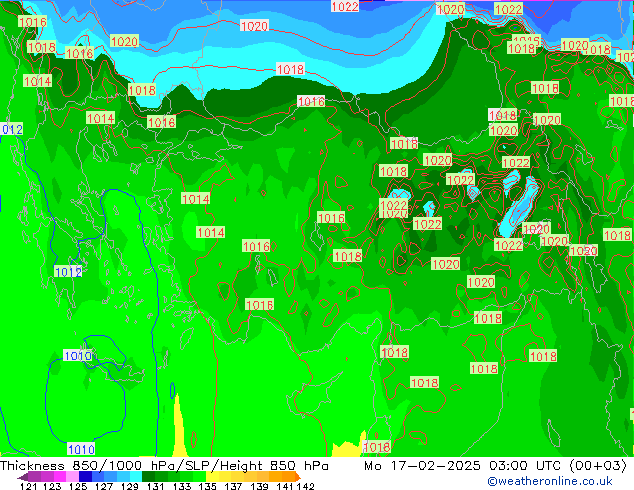Image resolution: width=634 pixels, height=490 pixels.
Task: Click the date 'Mo 17-02-2025'
Action: pyautogui.click(x=422, y=466)
